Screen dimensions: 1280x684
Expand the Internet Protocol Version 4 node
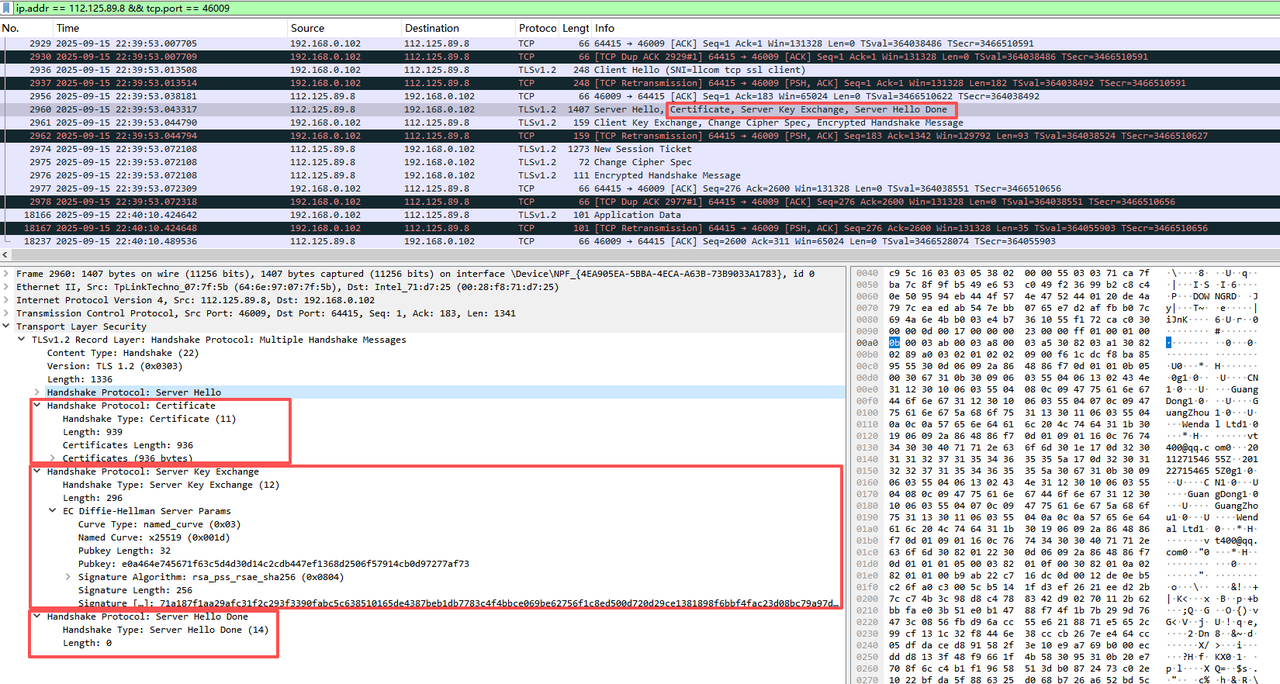8,299
